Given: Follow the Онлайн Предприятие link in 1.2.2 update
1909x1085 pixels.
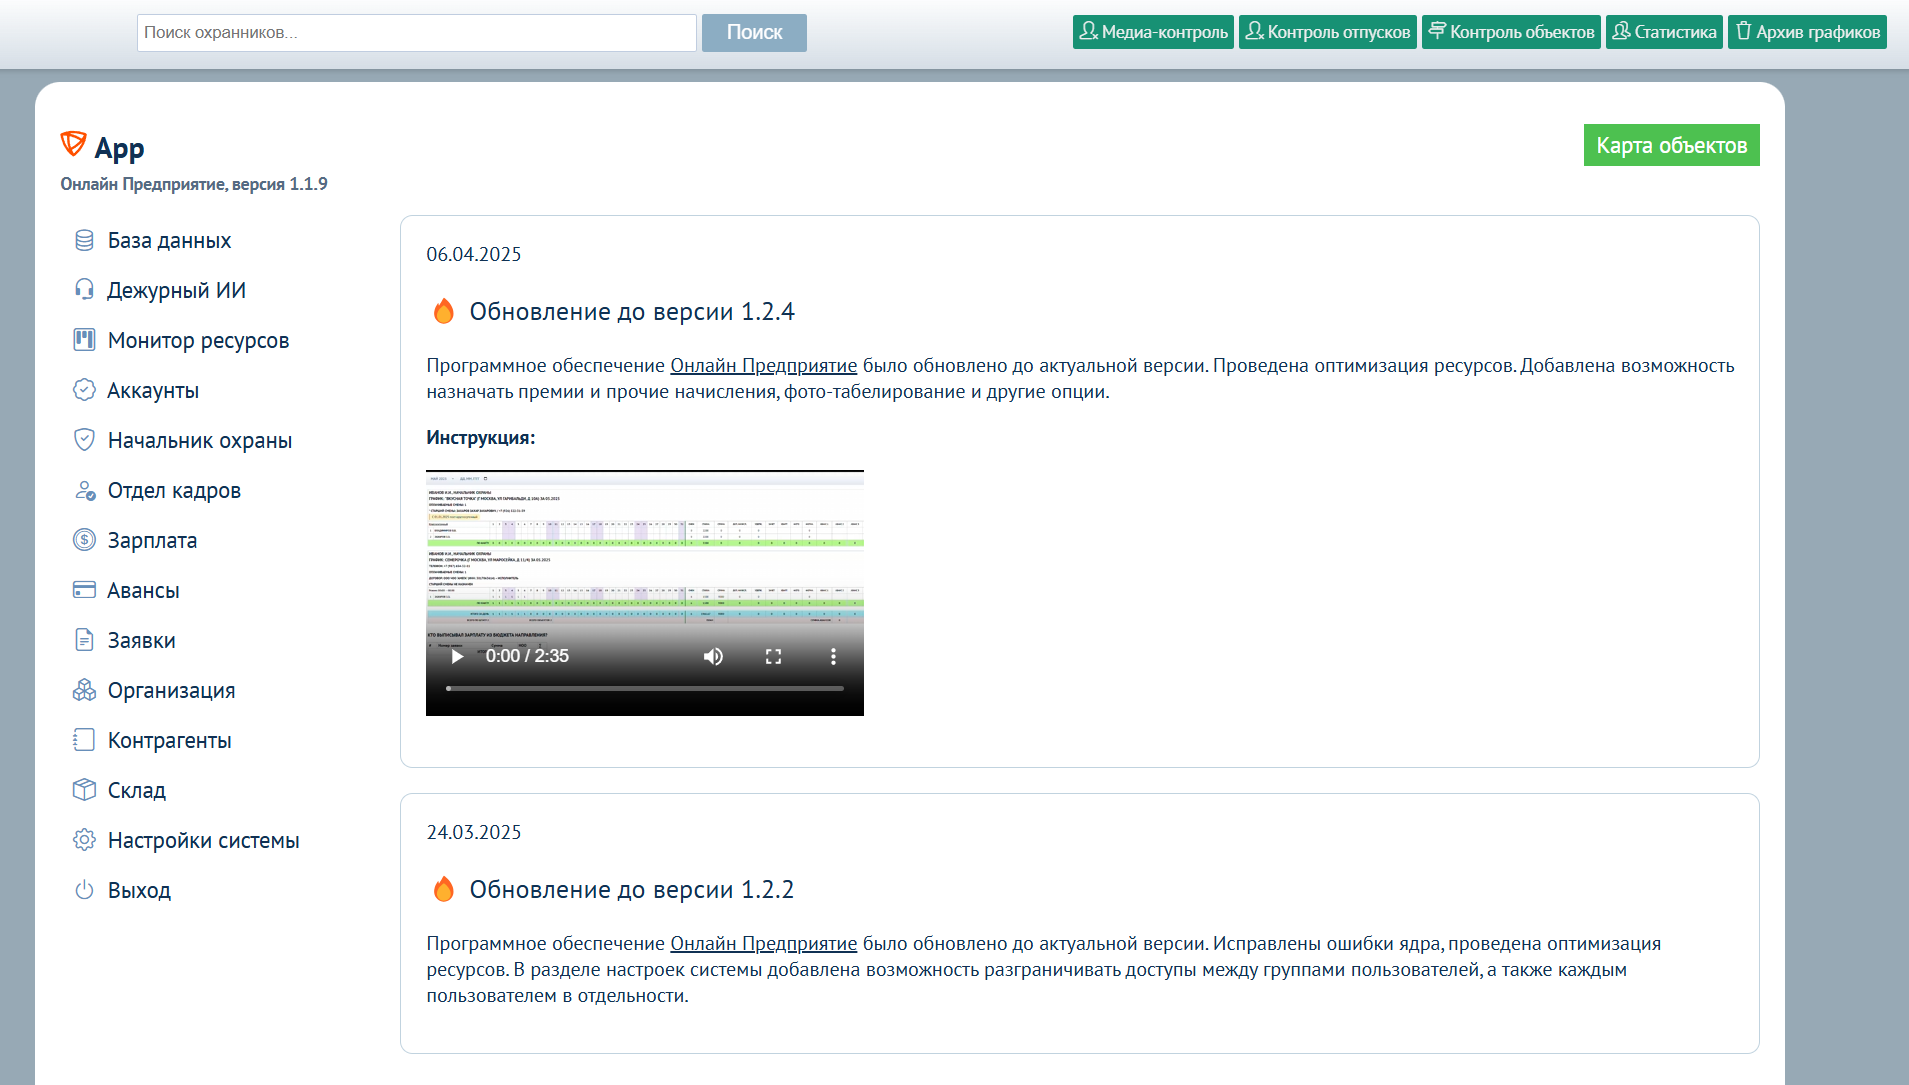Looking at the screenshot, I should coord(763,944).
